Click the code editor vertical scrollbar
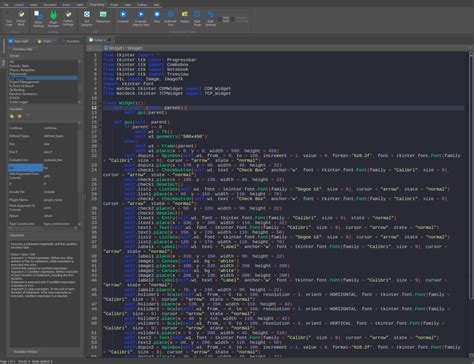The image size is (474, 364). click(x=471, y=177)
